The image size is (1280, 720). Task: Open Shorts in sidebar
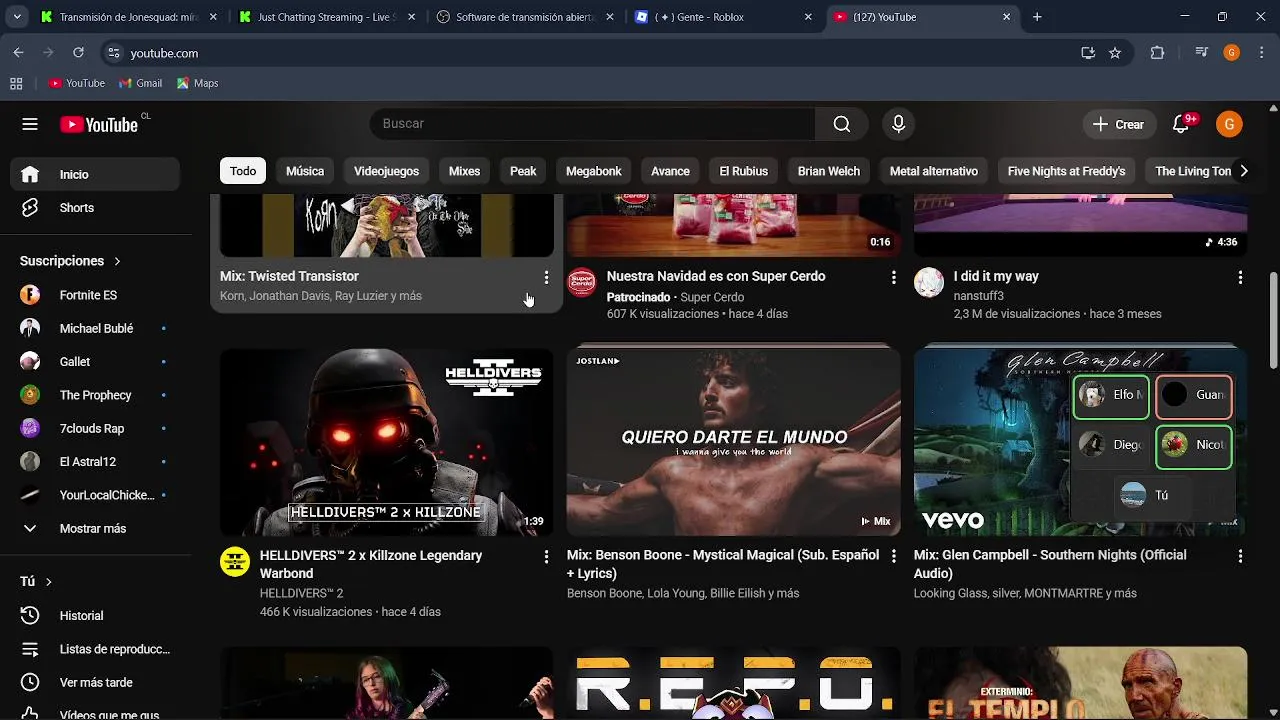[x=95, y=208]
